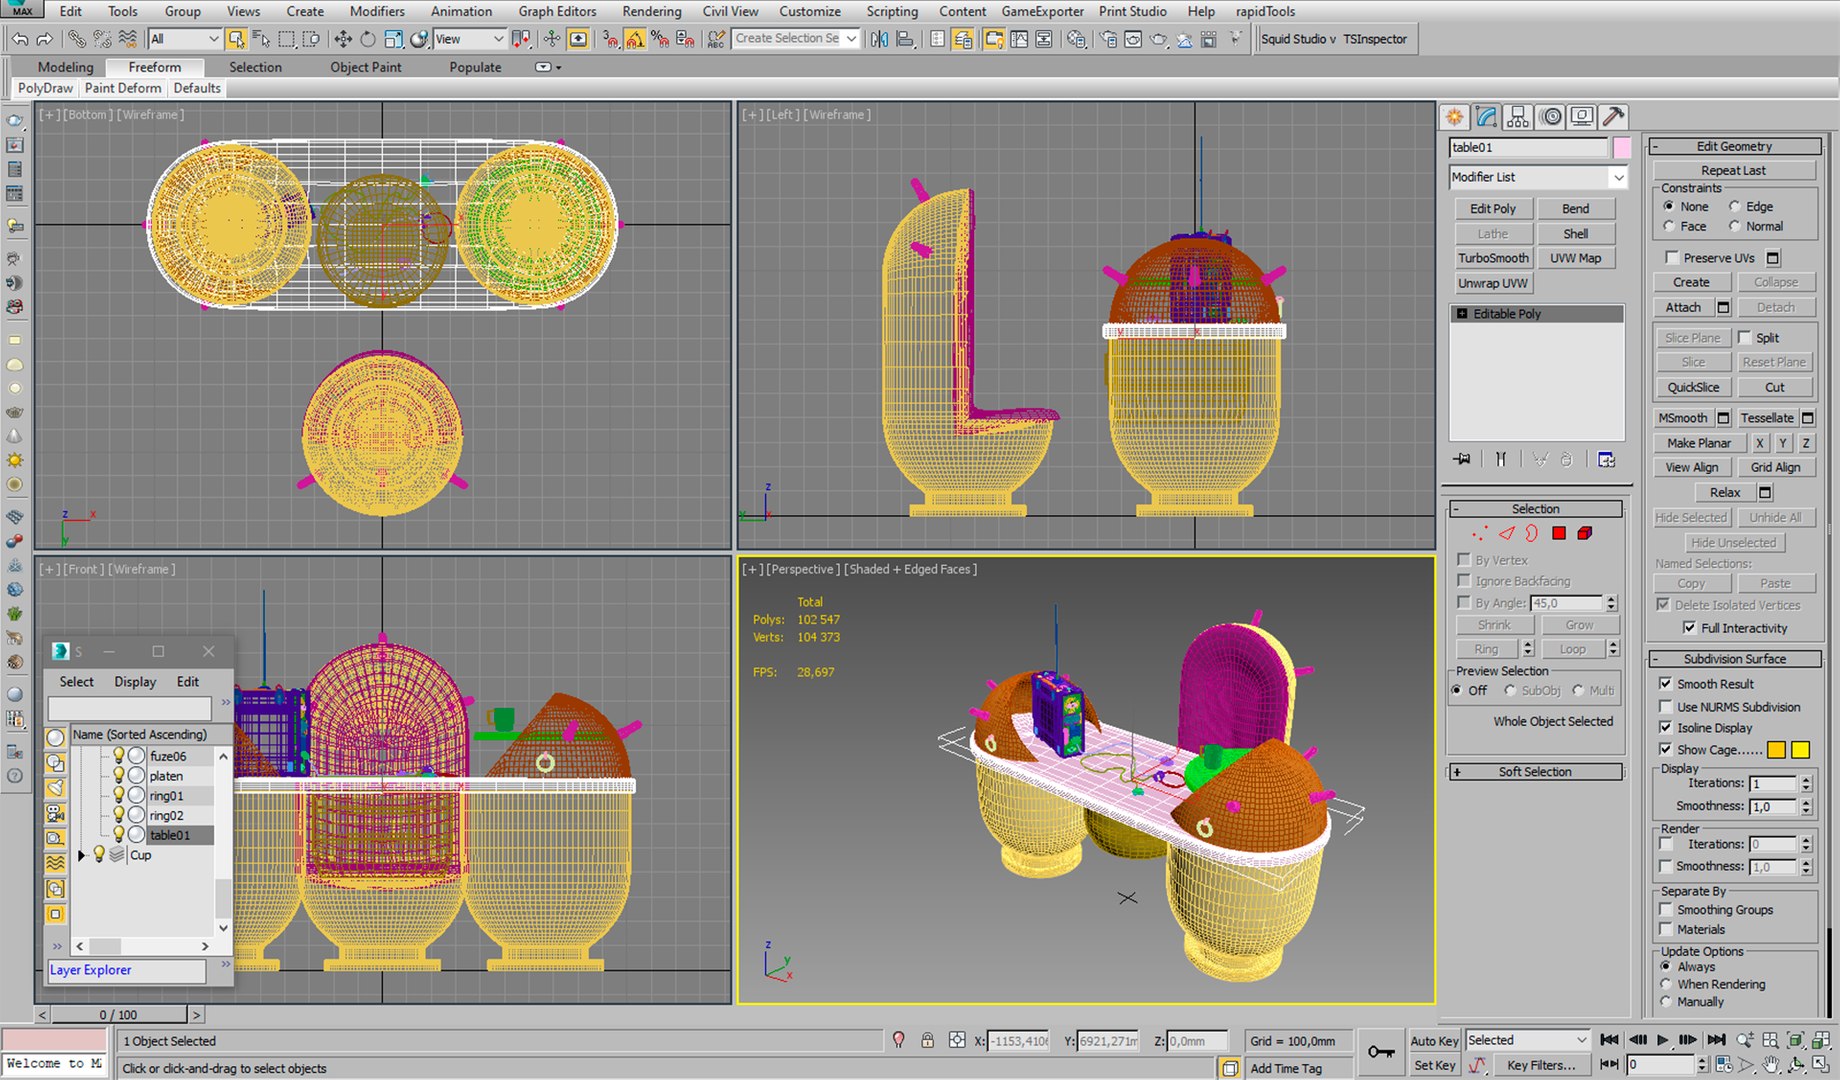Switch to Polygon sub-object level
1840x1080 pixels.
click(1559, 533)
